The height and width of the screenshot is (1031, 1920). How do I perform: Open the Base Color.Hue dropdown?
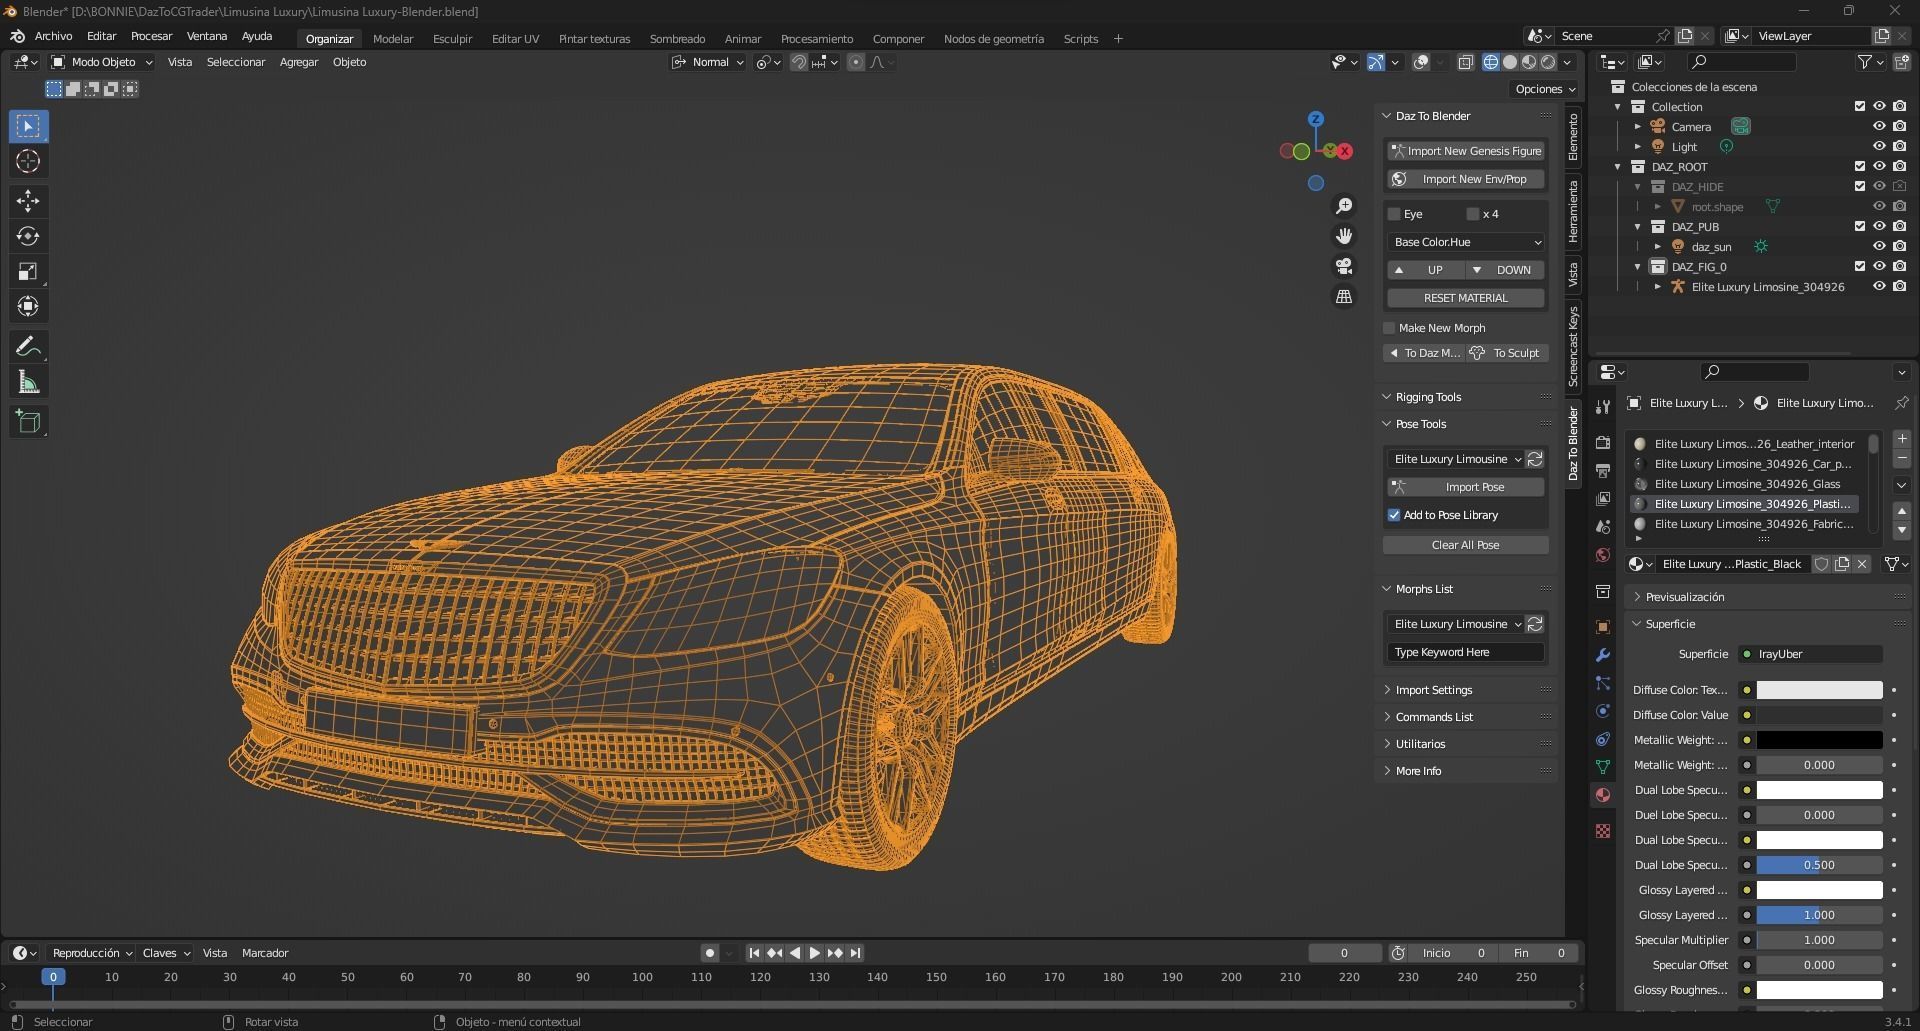click(1466, 242)
